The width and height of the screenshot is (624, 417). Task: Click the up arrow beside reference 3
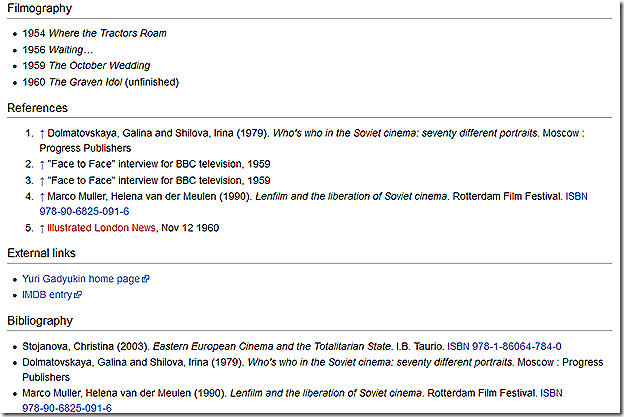(42, 180)
